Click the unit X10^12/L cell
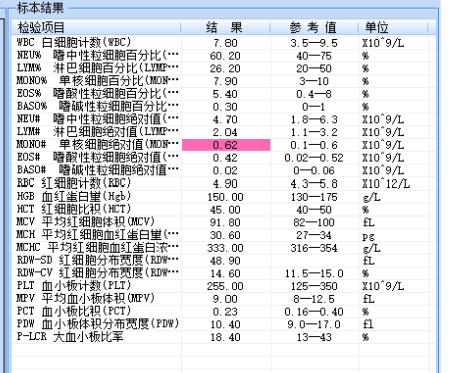This screenshot has width=454, height=373. (x=386, y=184)
